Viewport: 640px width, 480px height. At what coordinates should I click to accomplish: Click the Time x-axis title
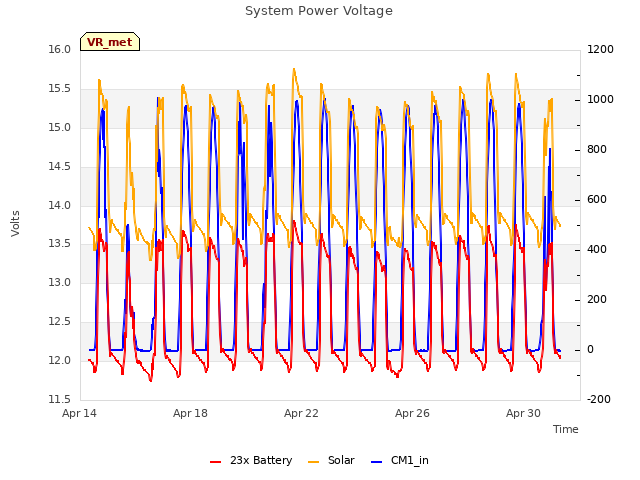click(x=566, y=429)
